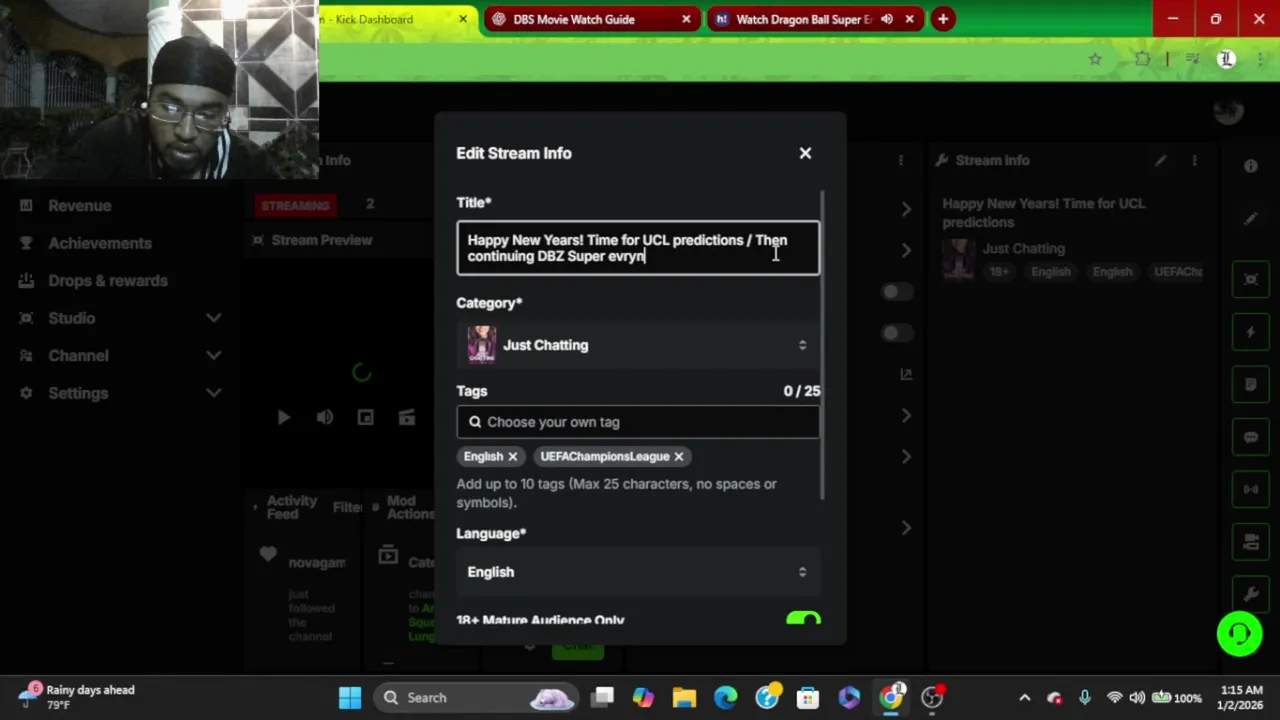Open Drops & rewards in the sidebar
1280x720 pixels.
pos(107,281)
